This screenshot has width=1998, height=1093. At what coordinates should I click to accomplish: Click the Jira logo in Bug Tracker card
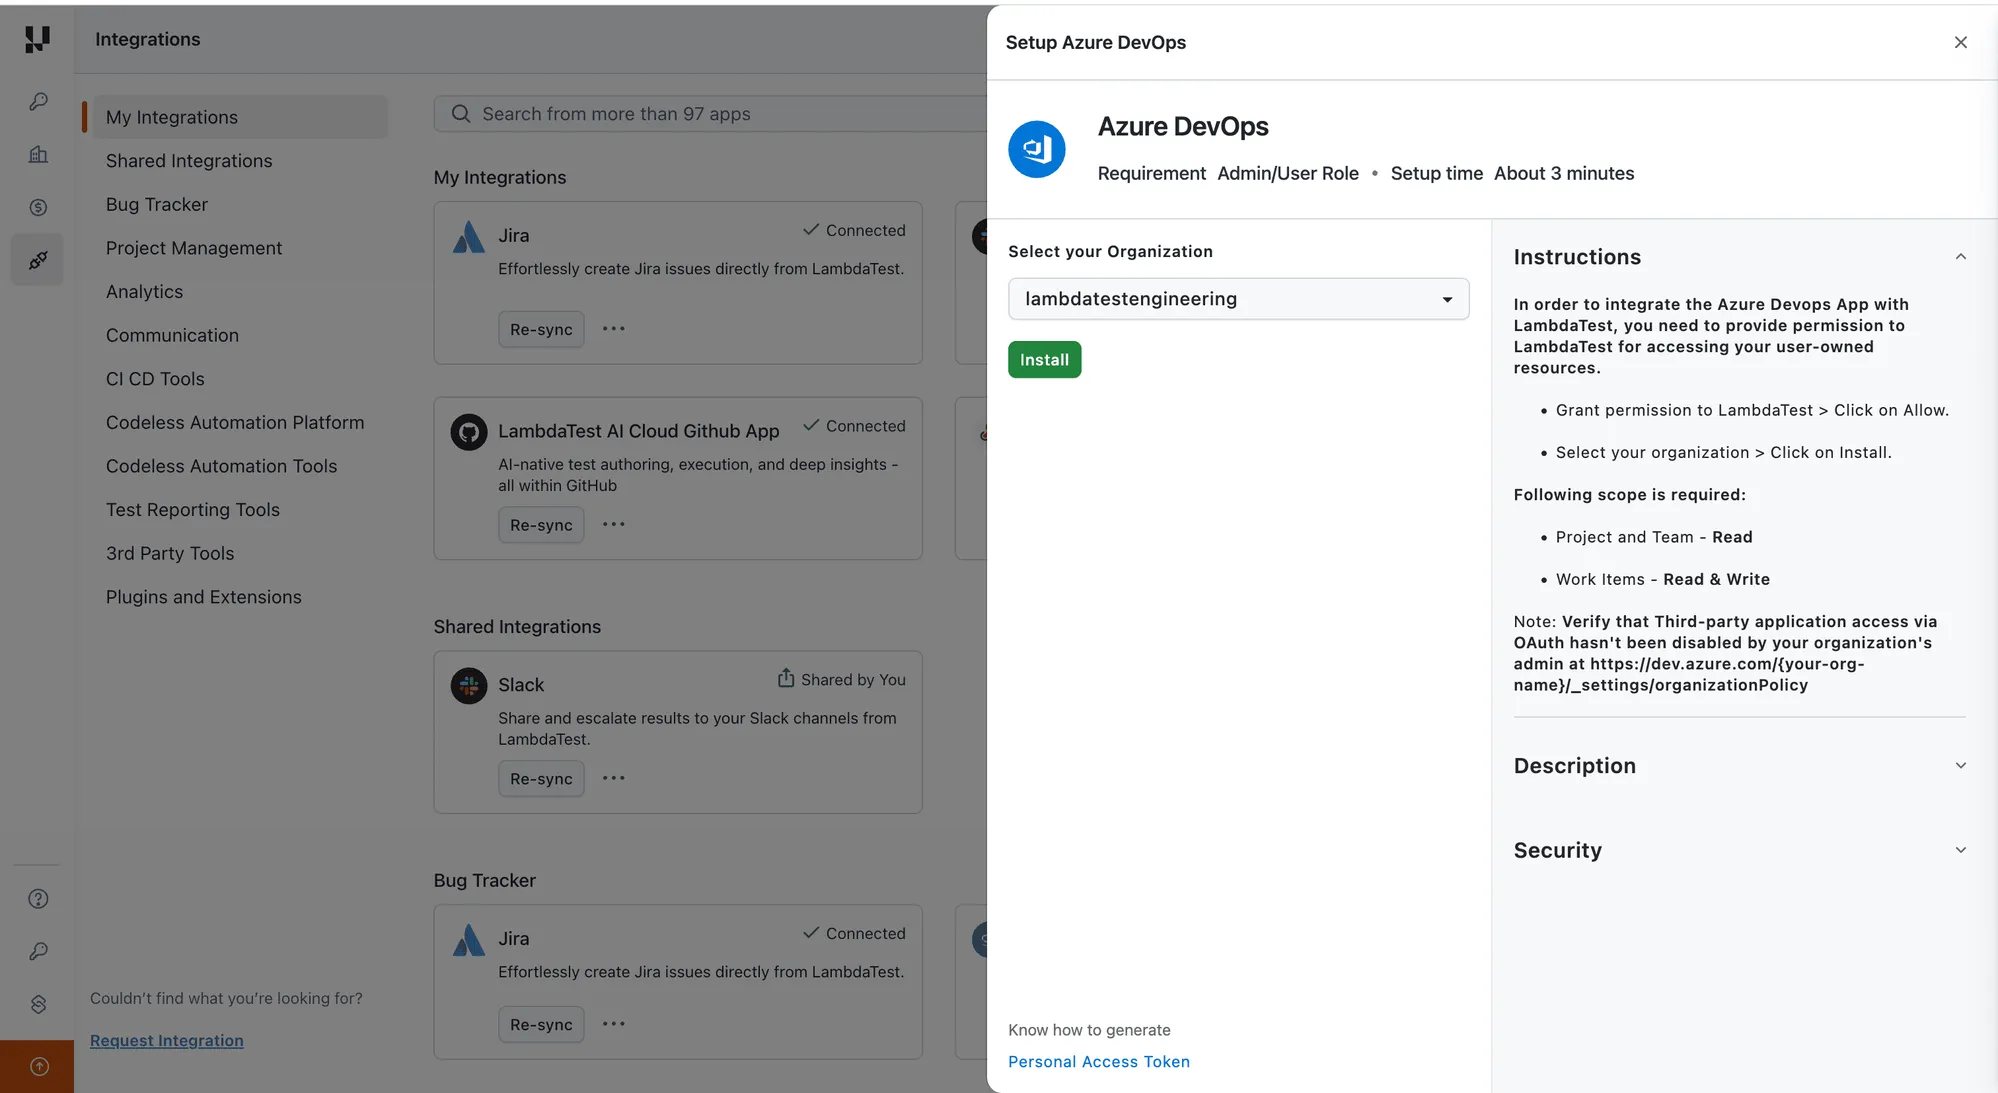468,939
